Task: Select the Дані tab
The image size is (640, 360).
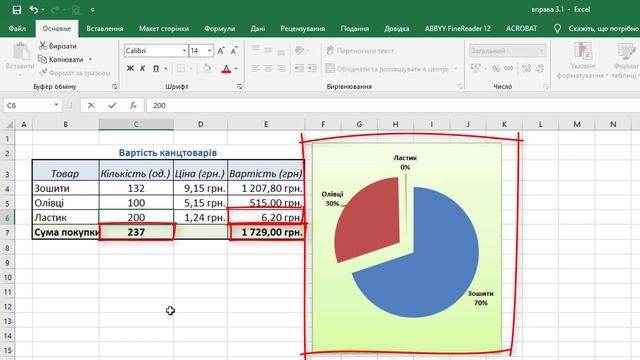Action: pos(258,29)
